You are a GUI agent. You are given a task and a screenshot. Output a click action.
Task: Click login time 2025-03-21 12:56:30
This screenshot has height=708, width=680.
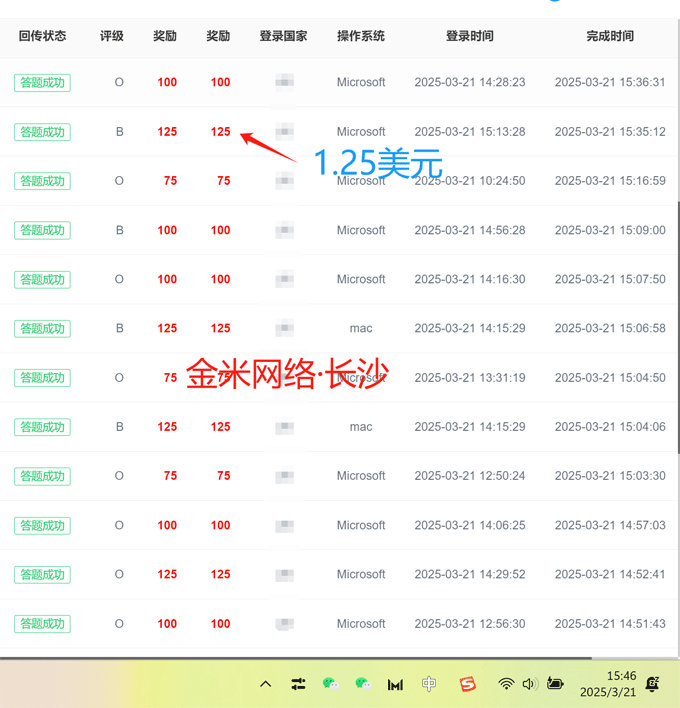tap(470, 624)
